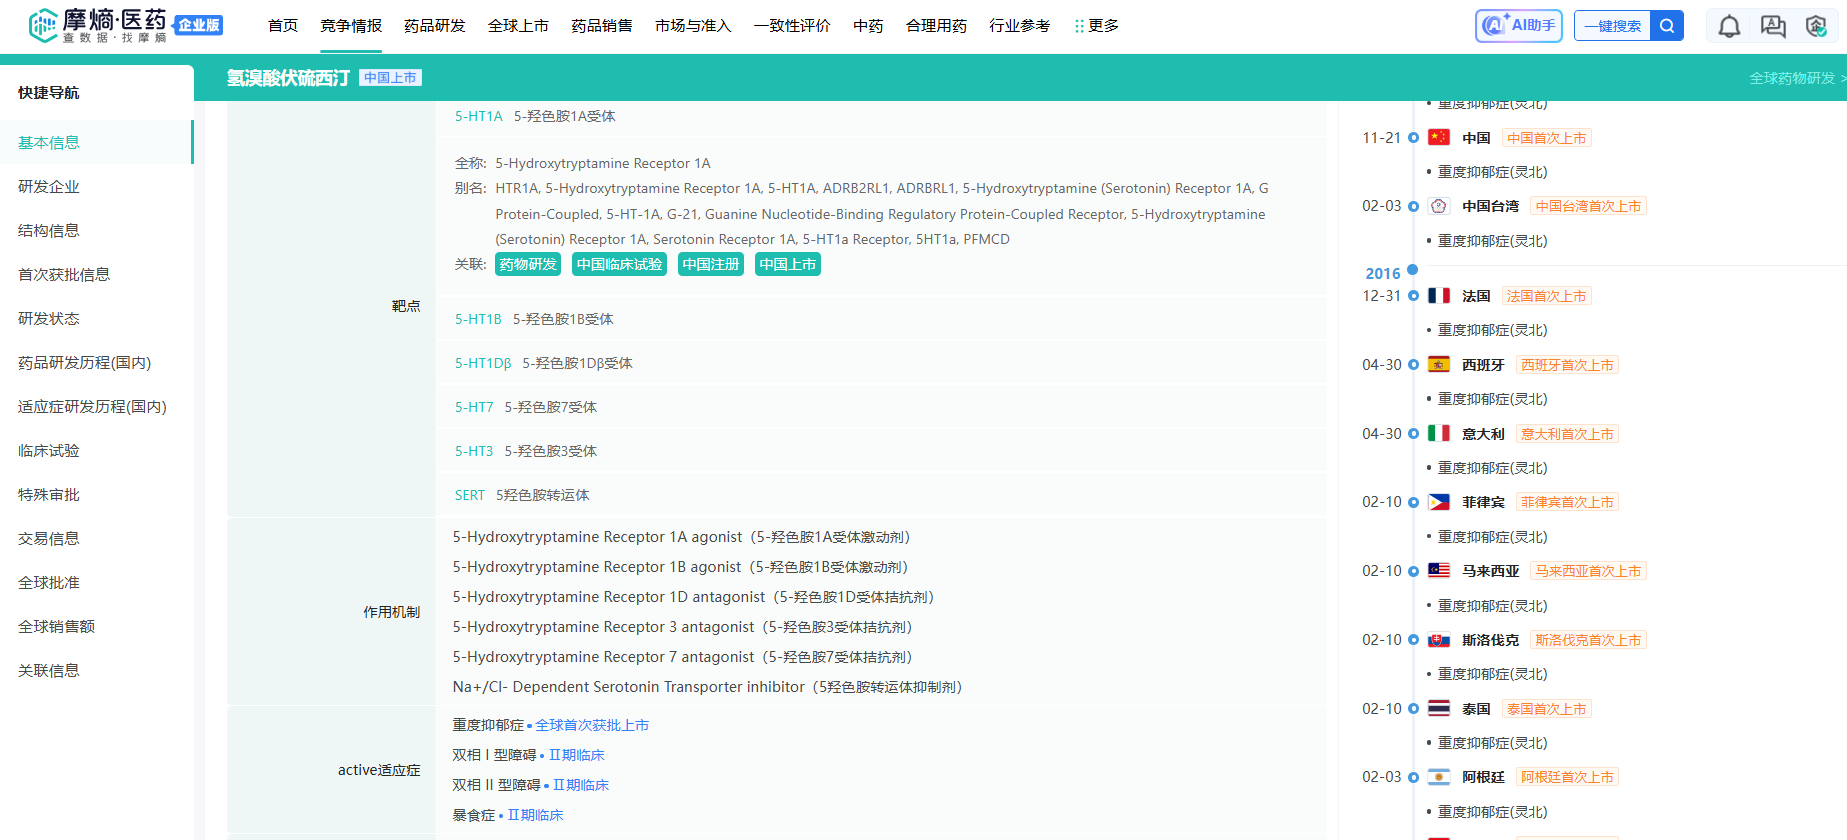Viewport: 1847px width, 840px height.
Task: Click the enterprise shield verification icon
Action: pyautogui.click(x=1816, y=26)
